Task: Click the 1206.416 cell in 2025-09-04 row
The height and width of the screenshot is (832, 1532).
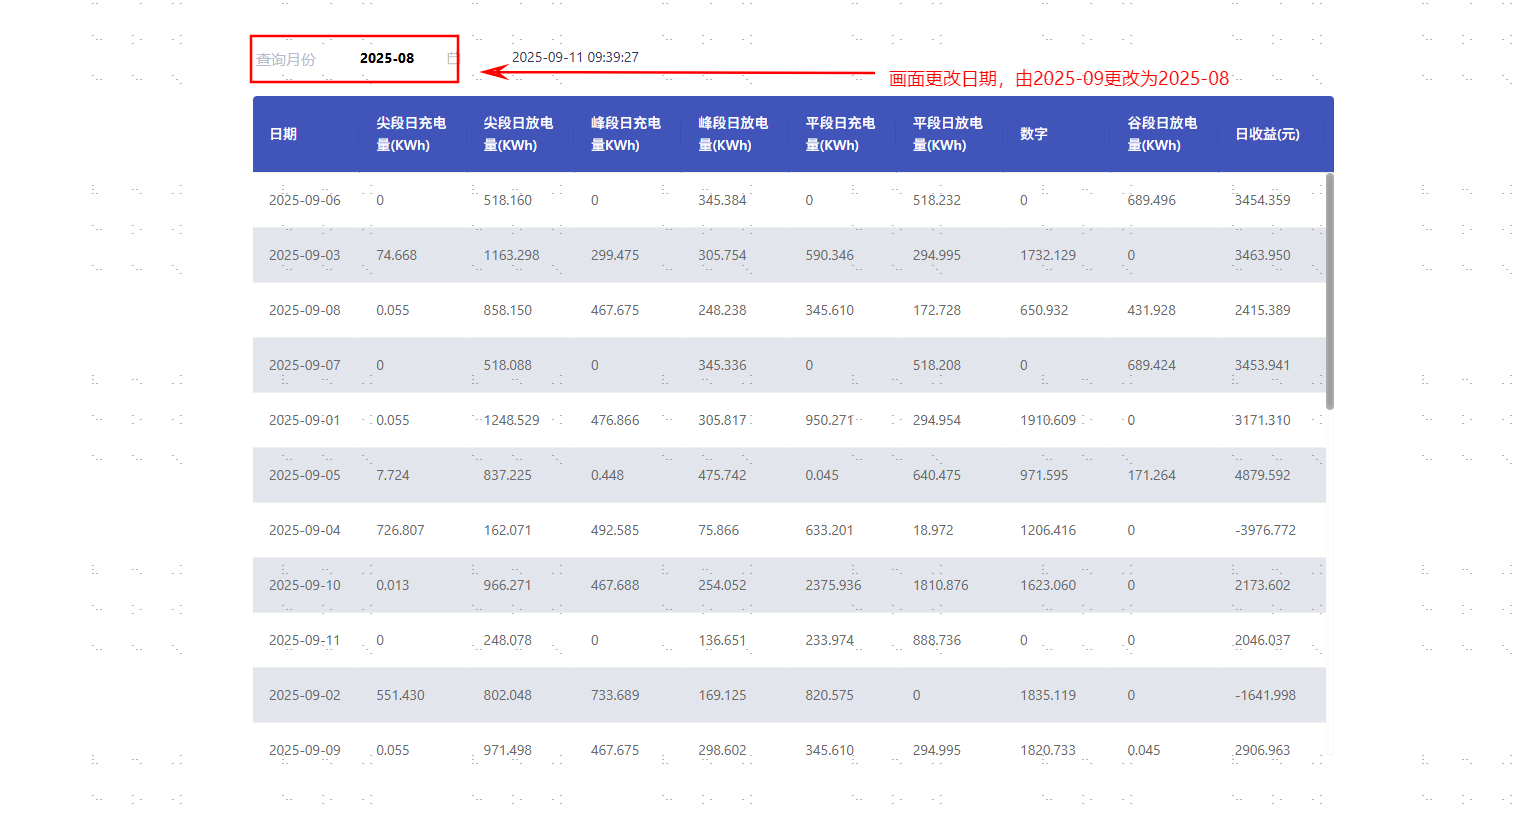Action: pyautogui.click(x=1048, y=530)
